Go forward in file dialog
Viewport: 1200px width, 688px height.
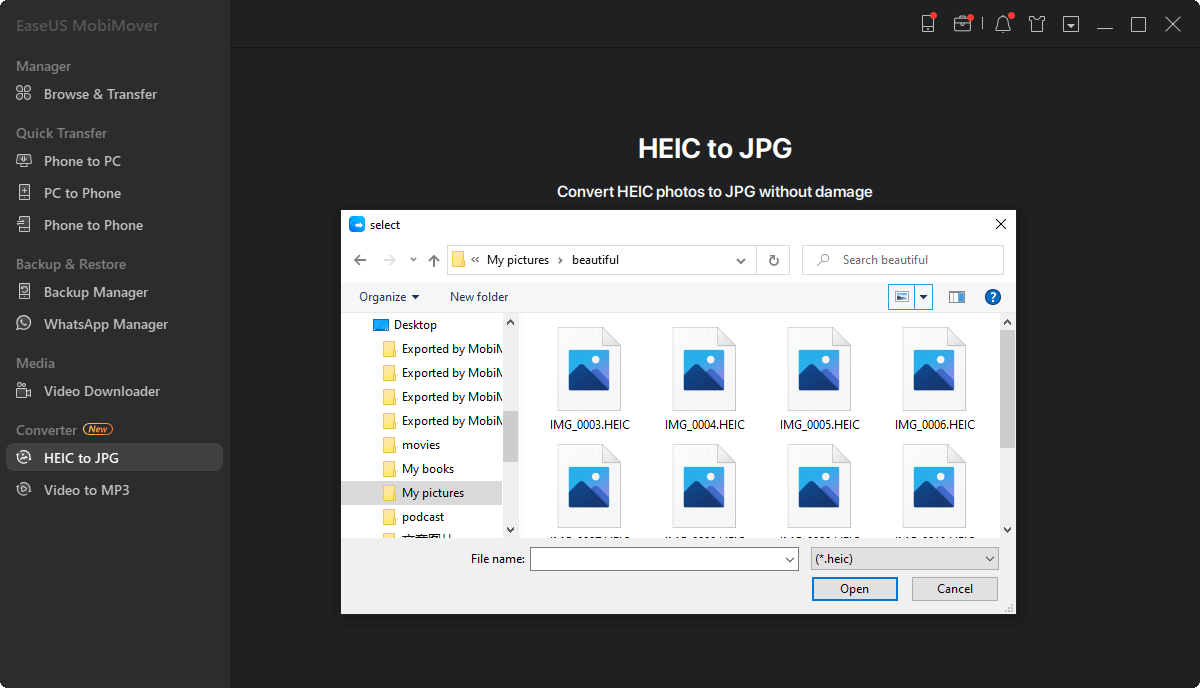[390, 260]
